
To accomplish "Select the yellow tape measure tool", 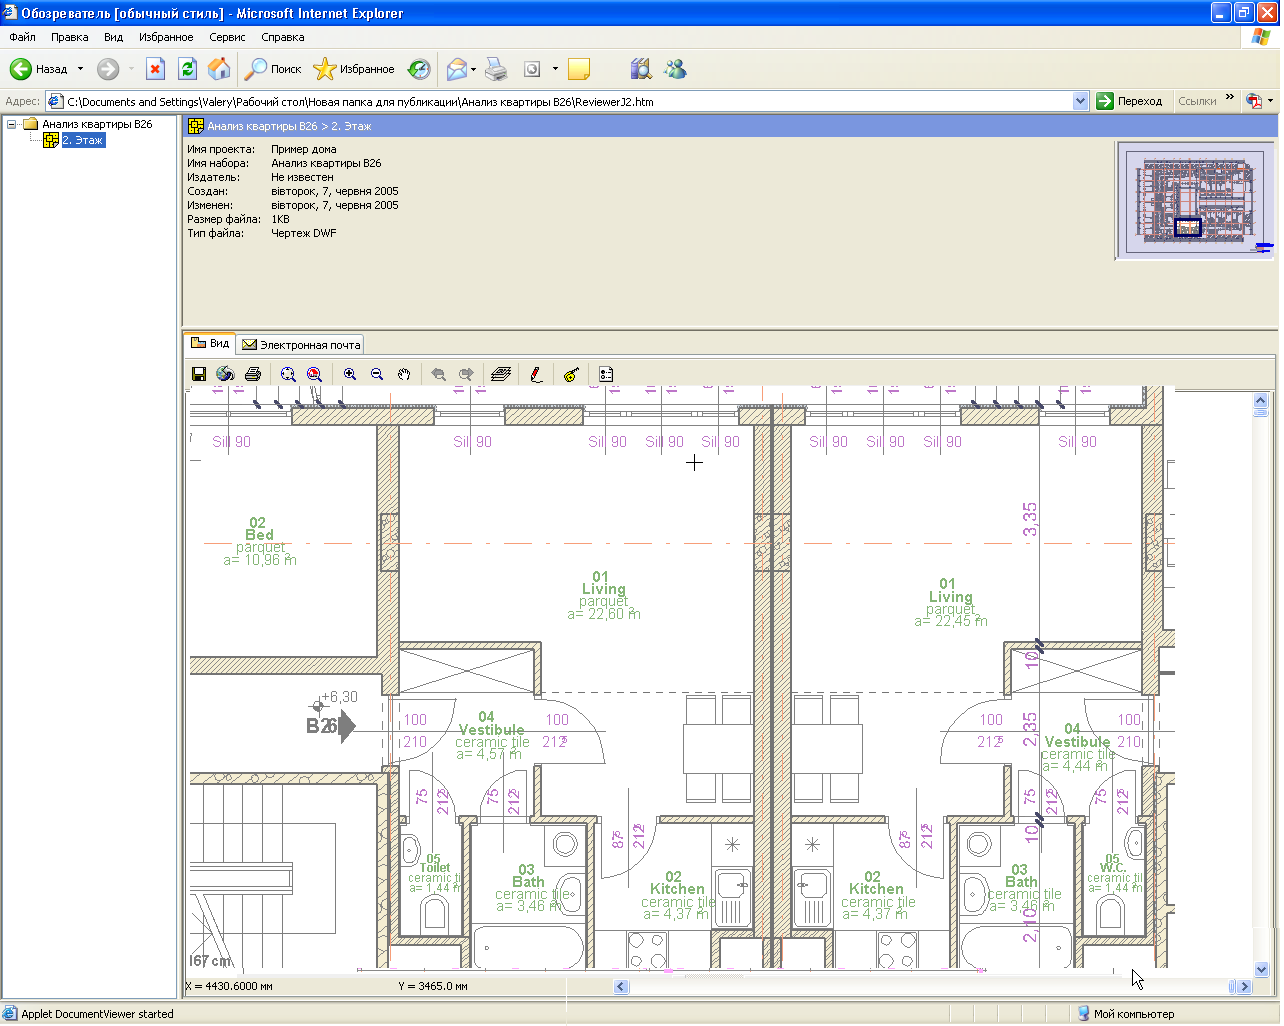I will tap(571, 374).
